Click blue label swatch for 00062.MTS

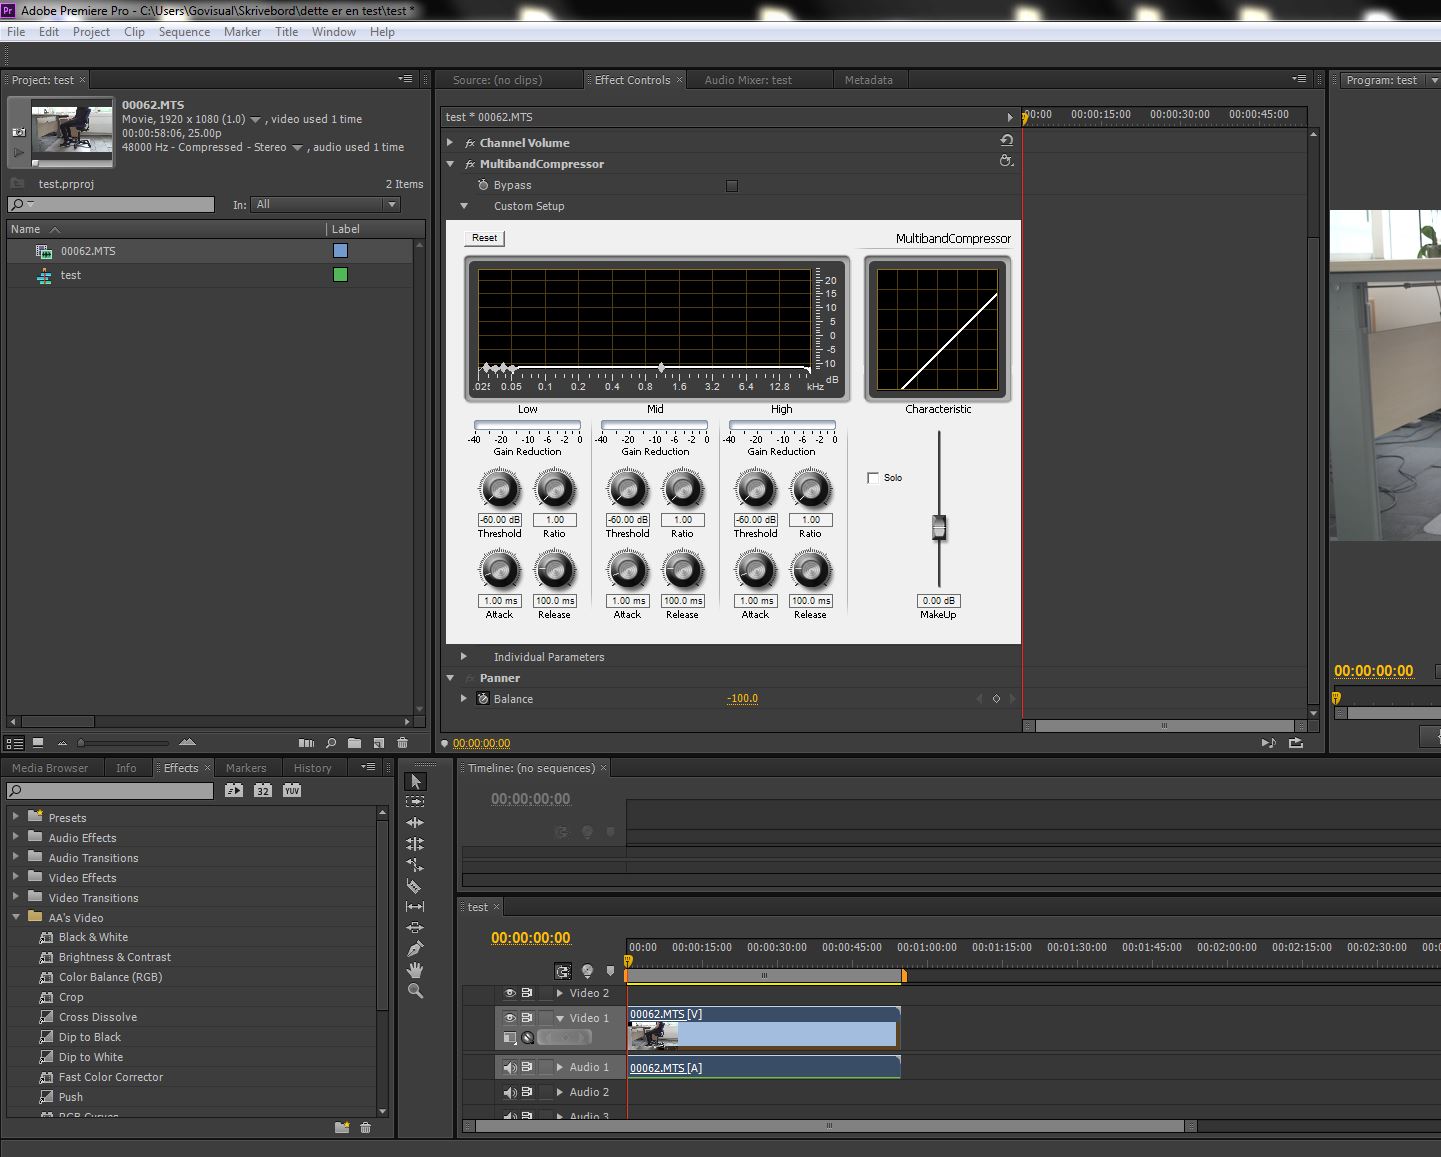point(340,251)
